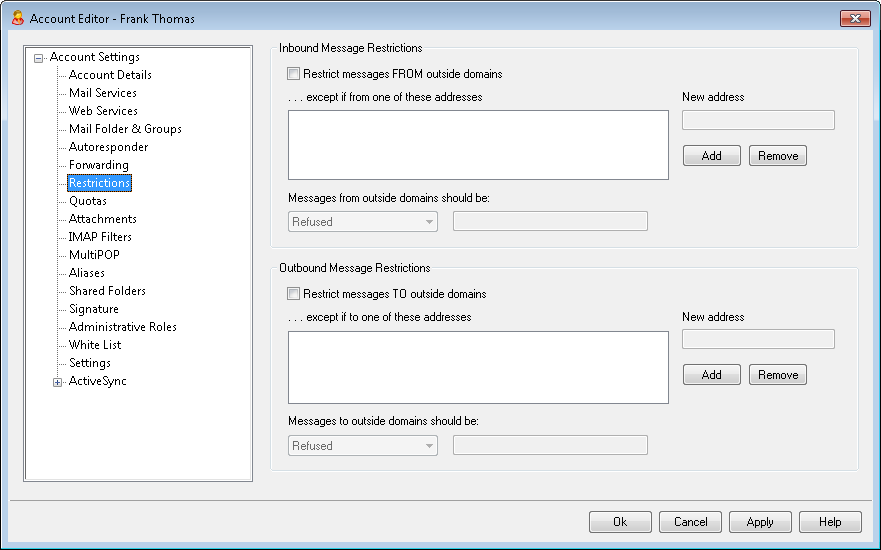Click the inbound New address field
Viewport: 881px width, 550px height.
[x=758, y=120]
